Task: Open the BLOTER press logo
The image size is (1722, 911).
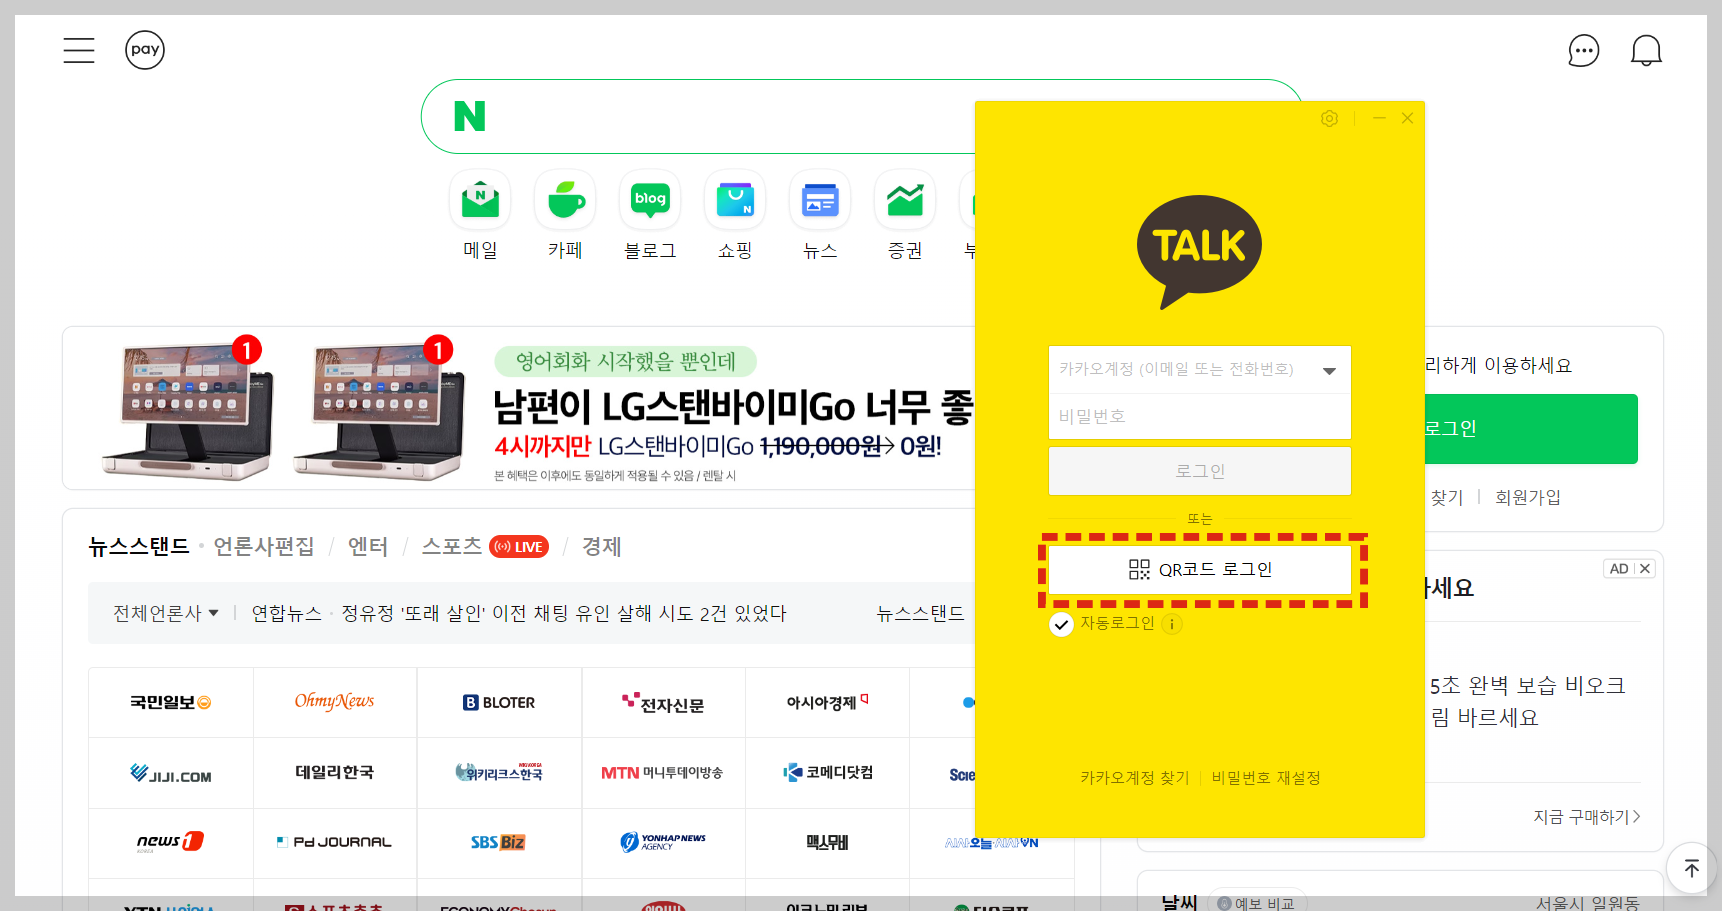Action: tap(500, 703)
